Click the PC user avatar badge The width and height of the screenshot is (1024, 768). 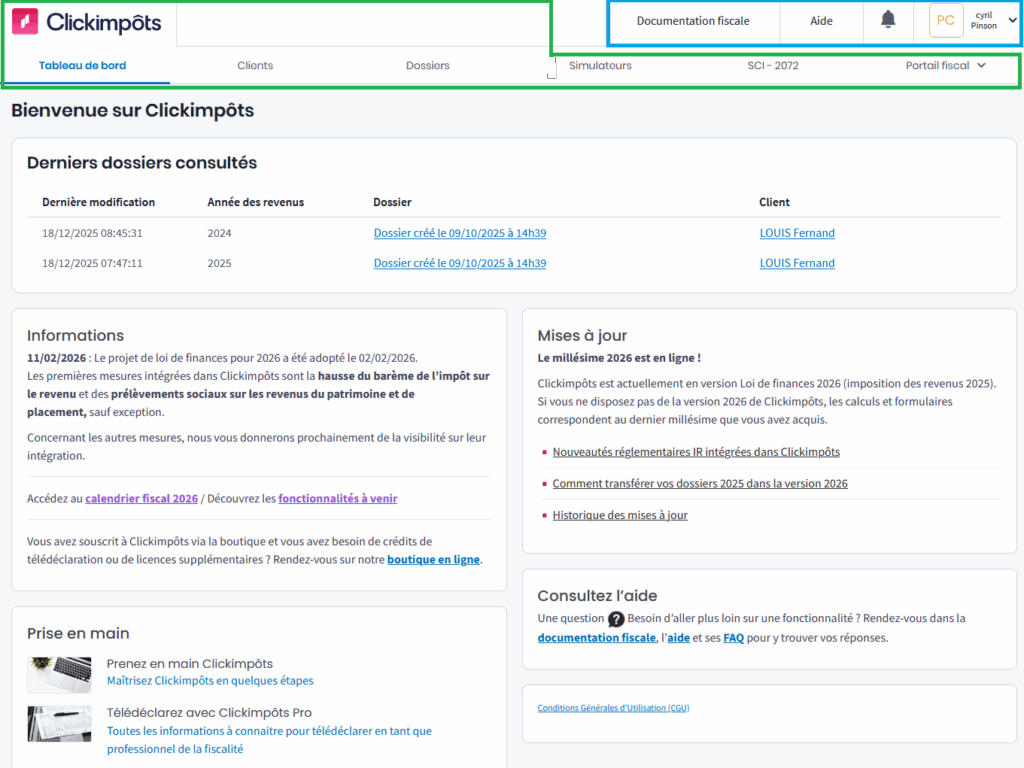point(945,21)
